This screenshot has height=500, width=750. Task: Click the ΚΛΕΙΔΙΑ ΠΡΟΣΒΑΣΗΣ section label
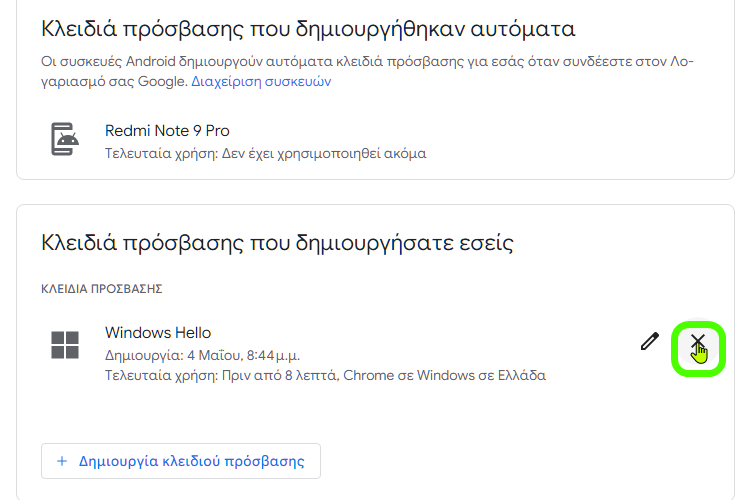point(101,289)
